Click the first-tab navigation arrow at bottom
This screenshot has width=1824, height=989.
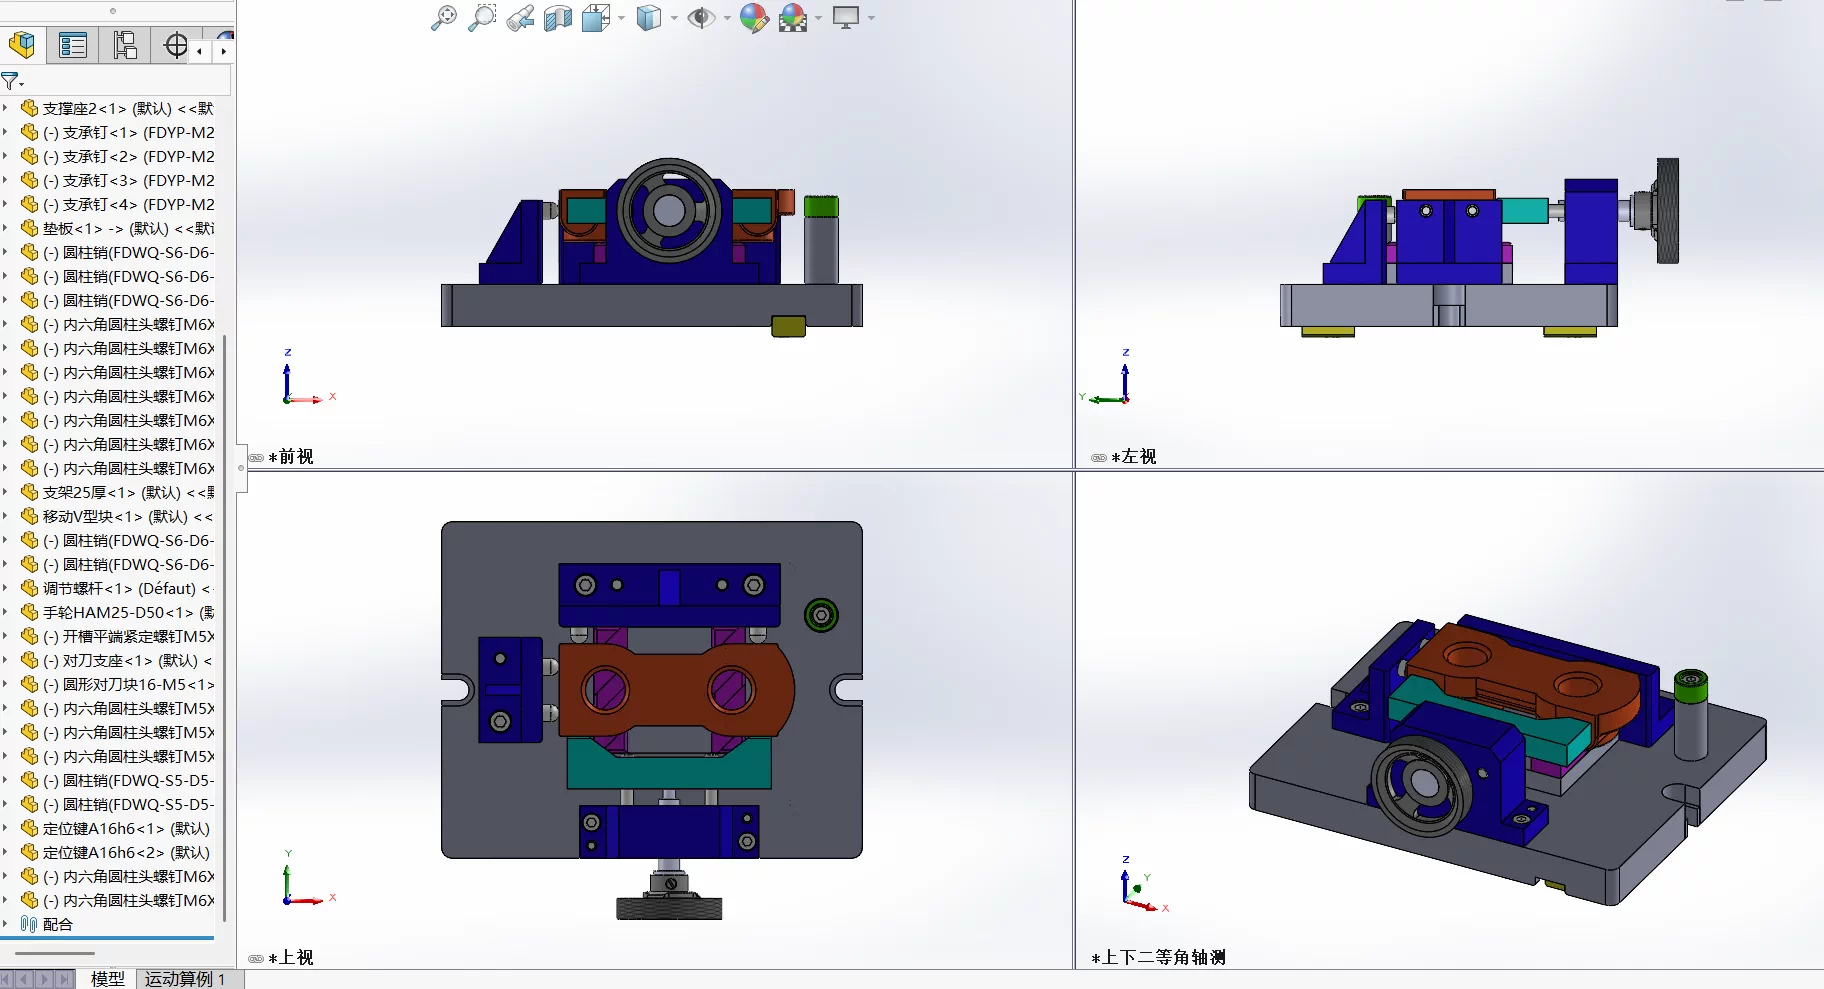coord(8,979)
